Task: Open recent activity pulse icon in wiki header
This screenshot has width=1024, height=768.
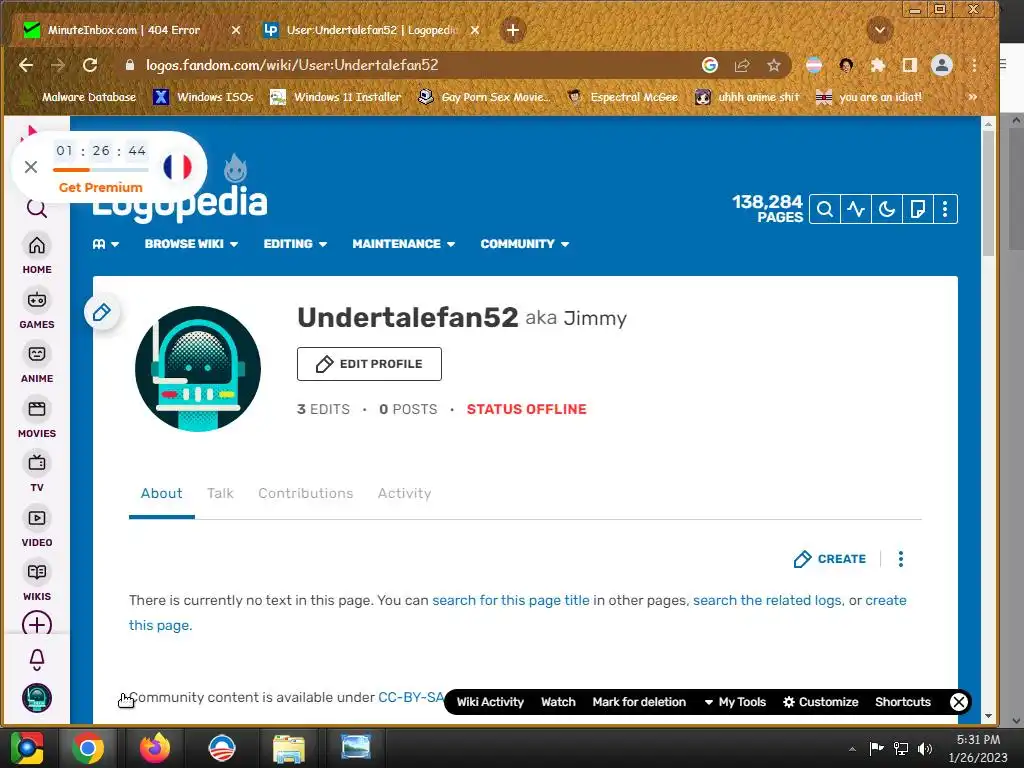Action: tap(856, 209)
